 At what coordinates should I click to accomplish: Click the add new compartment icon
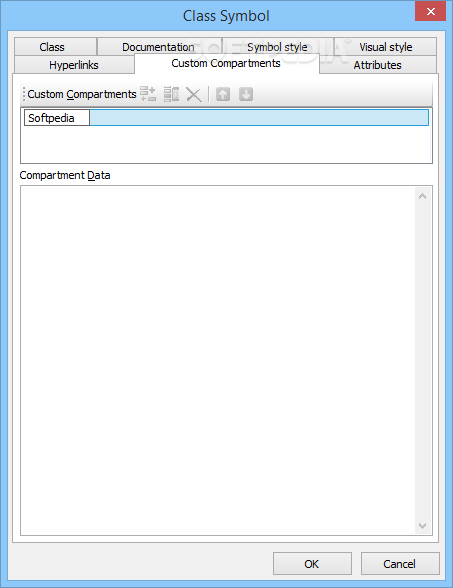(148, 94)
